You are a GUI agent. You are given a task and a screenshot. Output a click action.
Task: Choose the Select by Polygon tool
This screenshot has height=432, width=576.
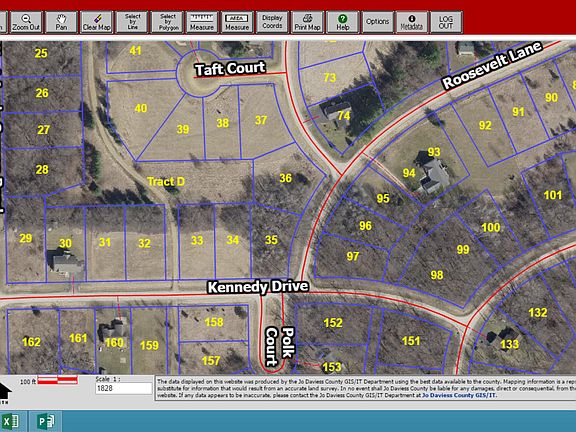(168, 22)
